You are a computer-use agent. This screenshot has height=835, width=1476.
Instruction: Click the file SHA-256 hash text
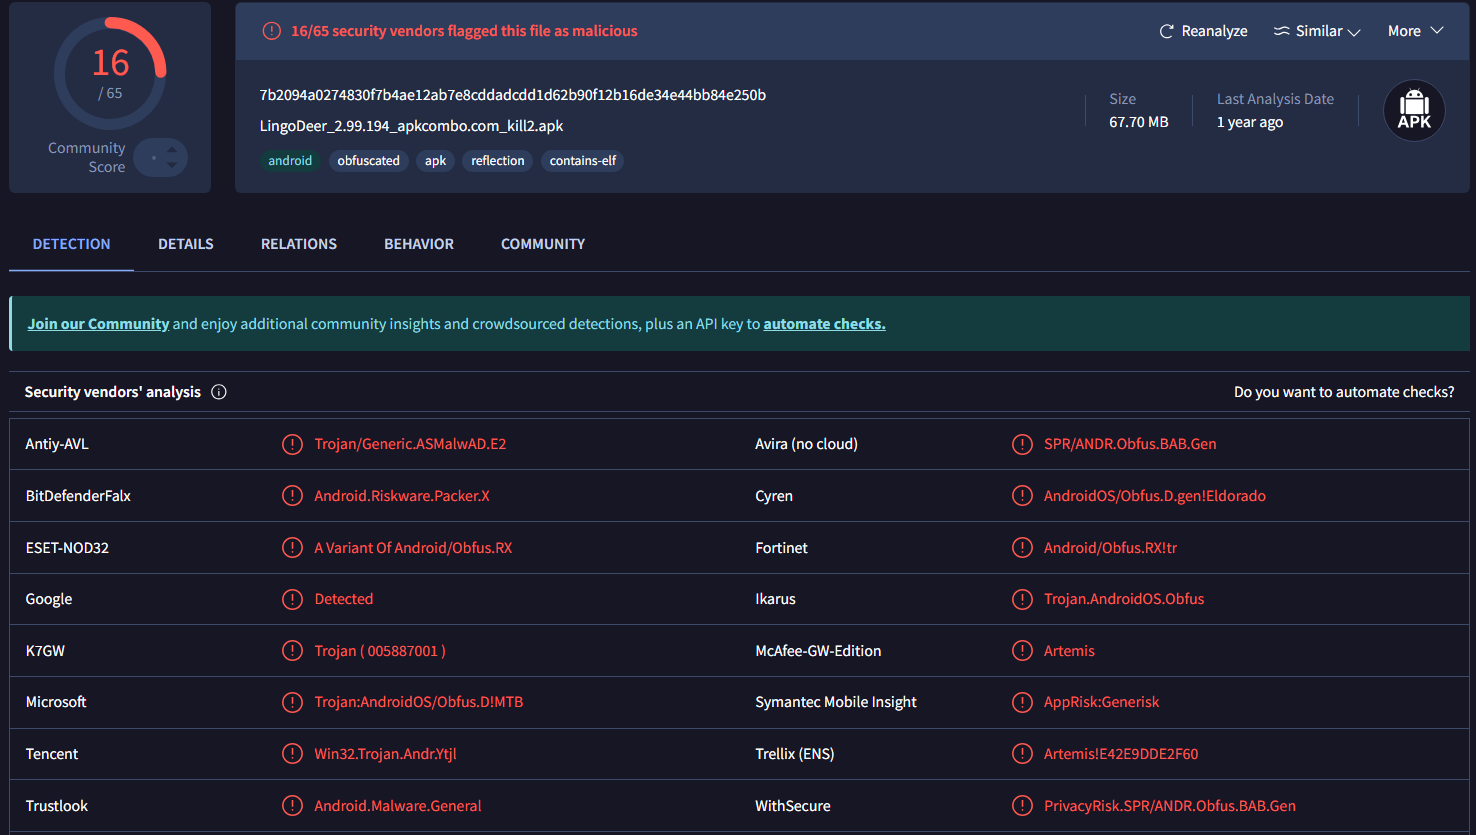pyautogui.click(x=513, y=95)
